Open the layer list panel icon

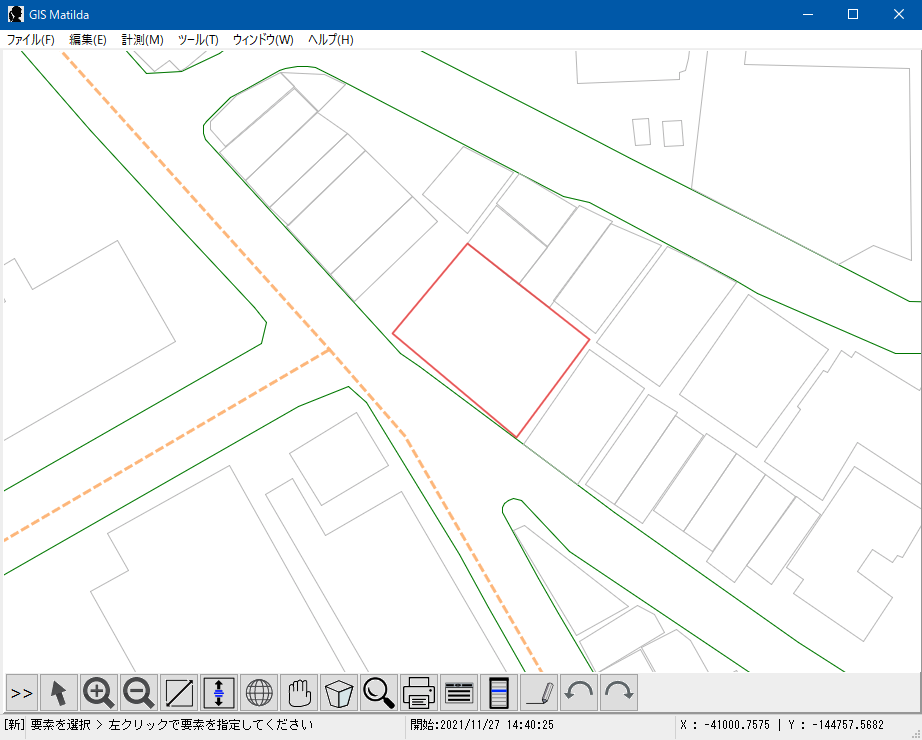[x=499, y=692]
